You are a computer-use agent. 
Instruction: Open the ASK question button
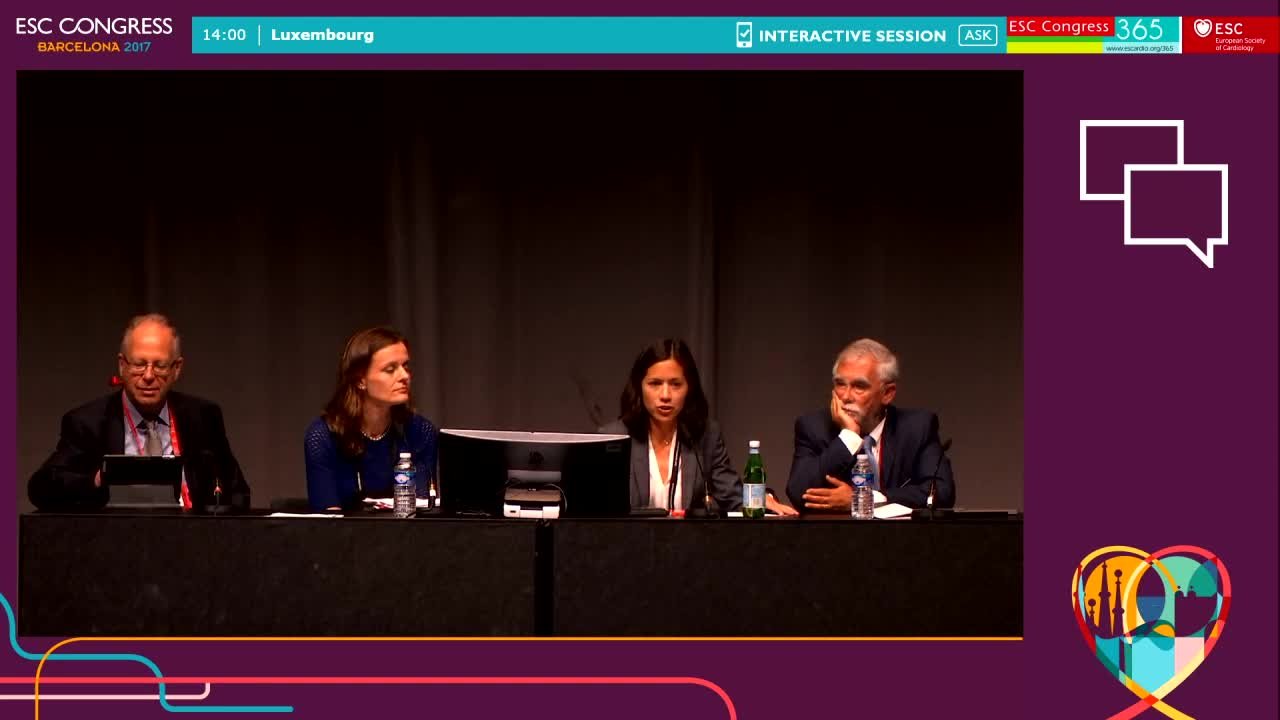click(977, 35)
